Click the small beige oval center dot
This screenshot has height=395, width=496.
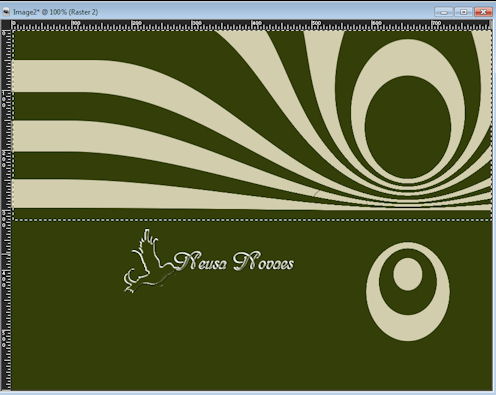(x=408, y=274)
